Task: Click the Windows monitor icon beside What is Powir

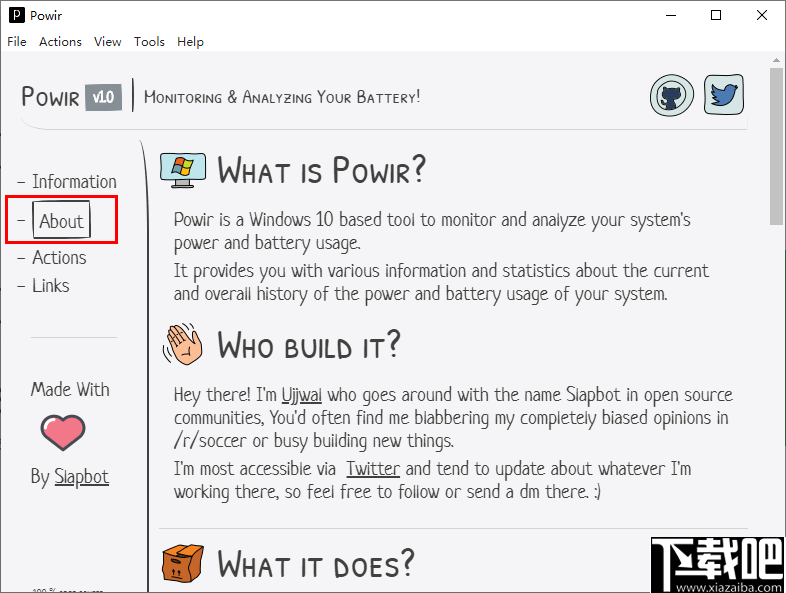Action: coord(182,170)
